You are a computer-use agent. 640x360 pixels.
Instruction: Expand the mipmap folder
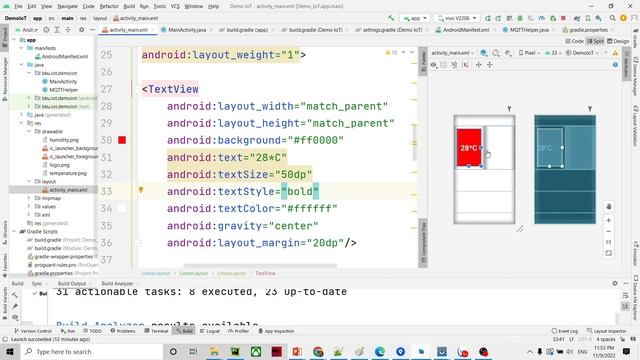[29, 198]
